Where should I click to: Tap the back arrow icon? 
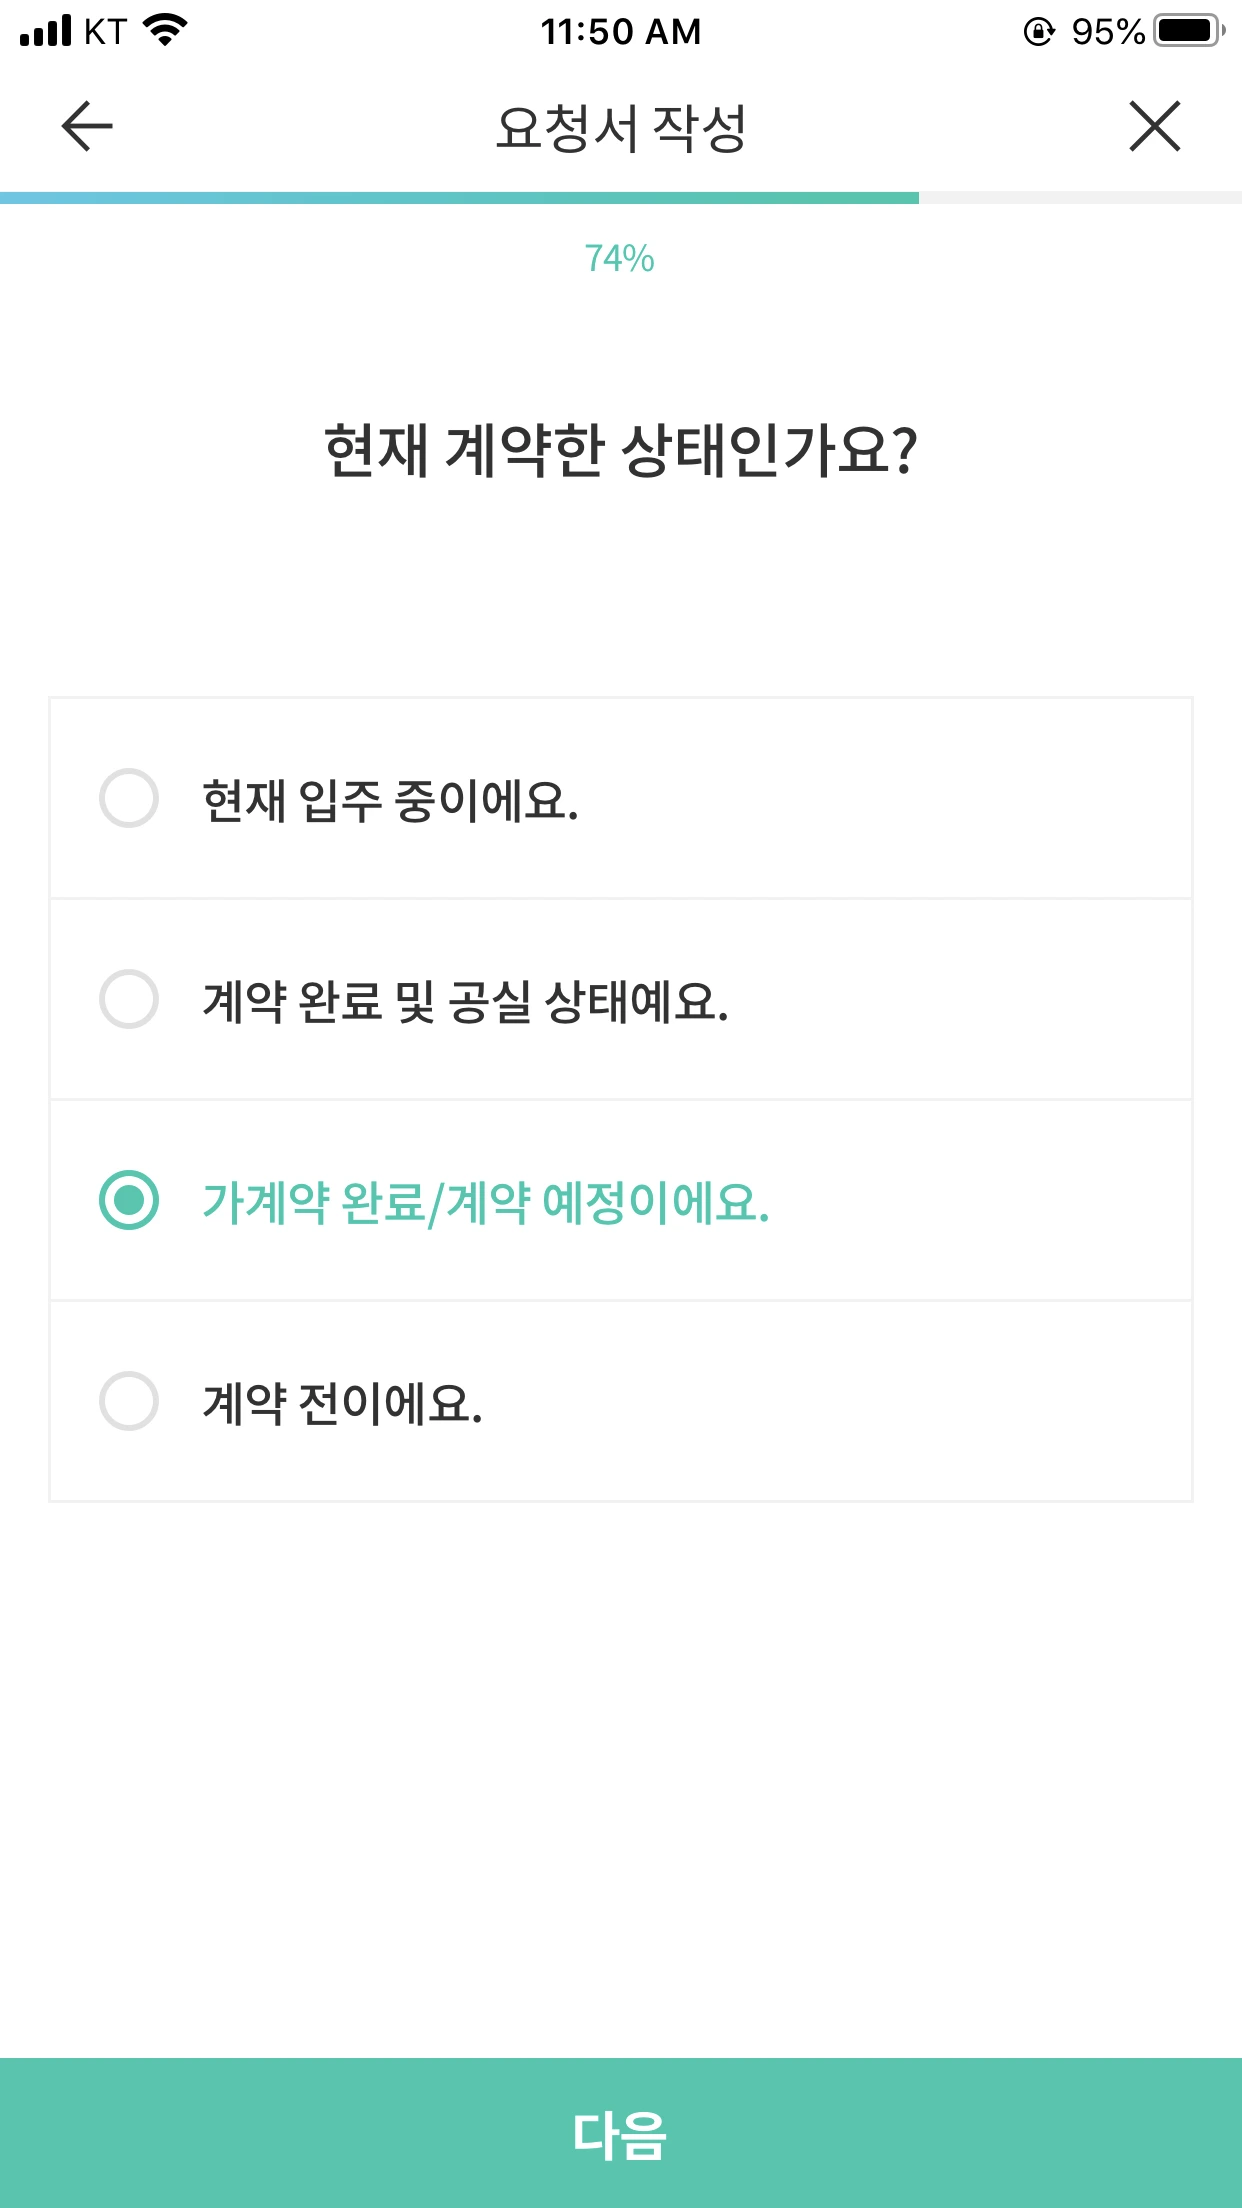pyautogui.click(x=87, y=127)
